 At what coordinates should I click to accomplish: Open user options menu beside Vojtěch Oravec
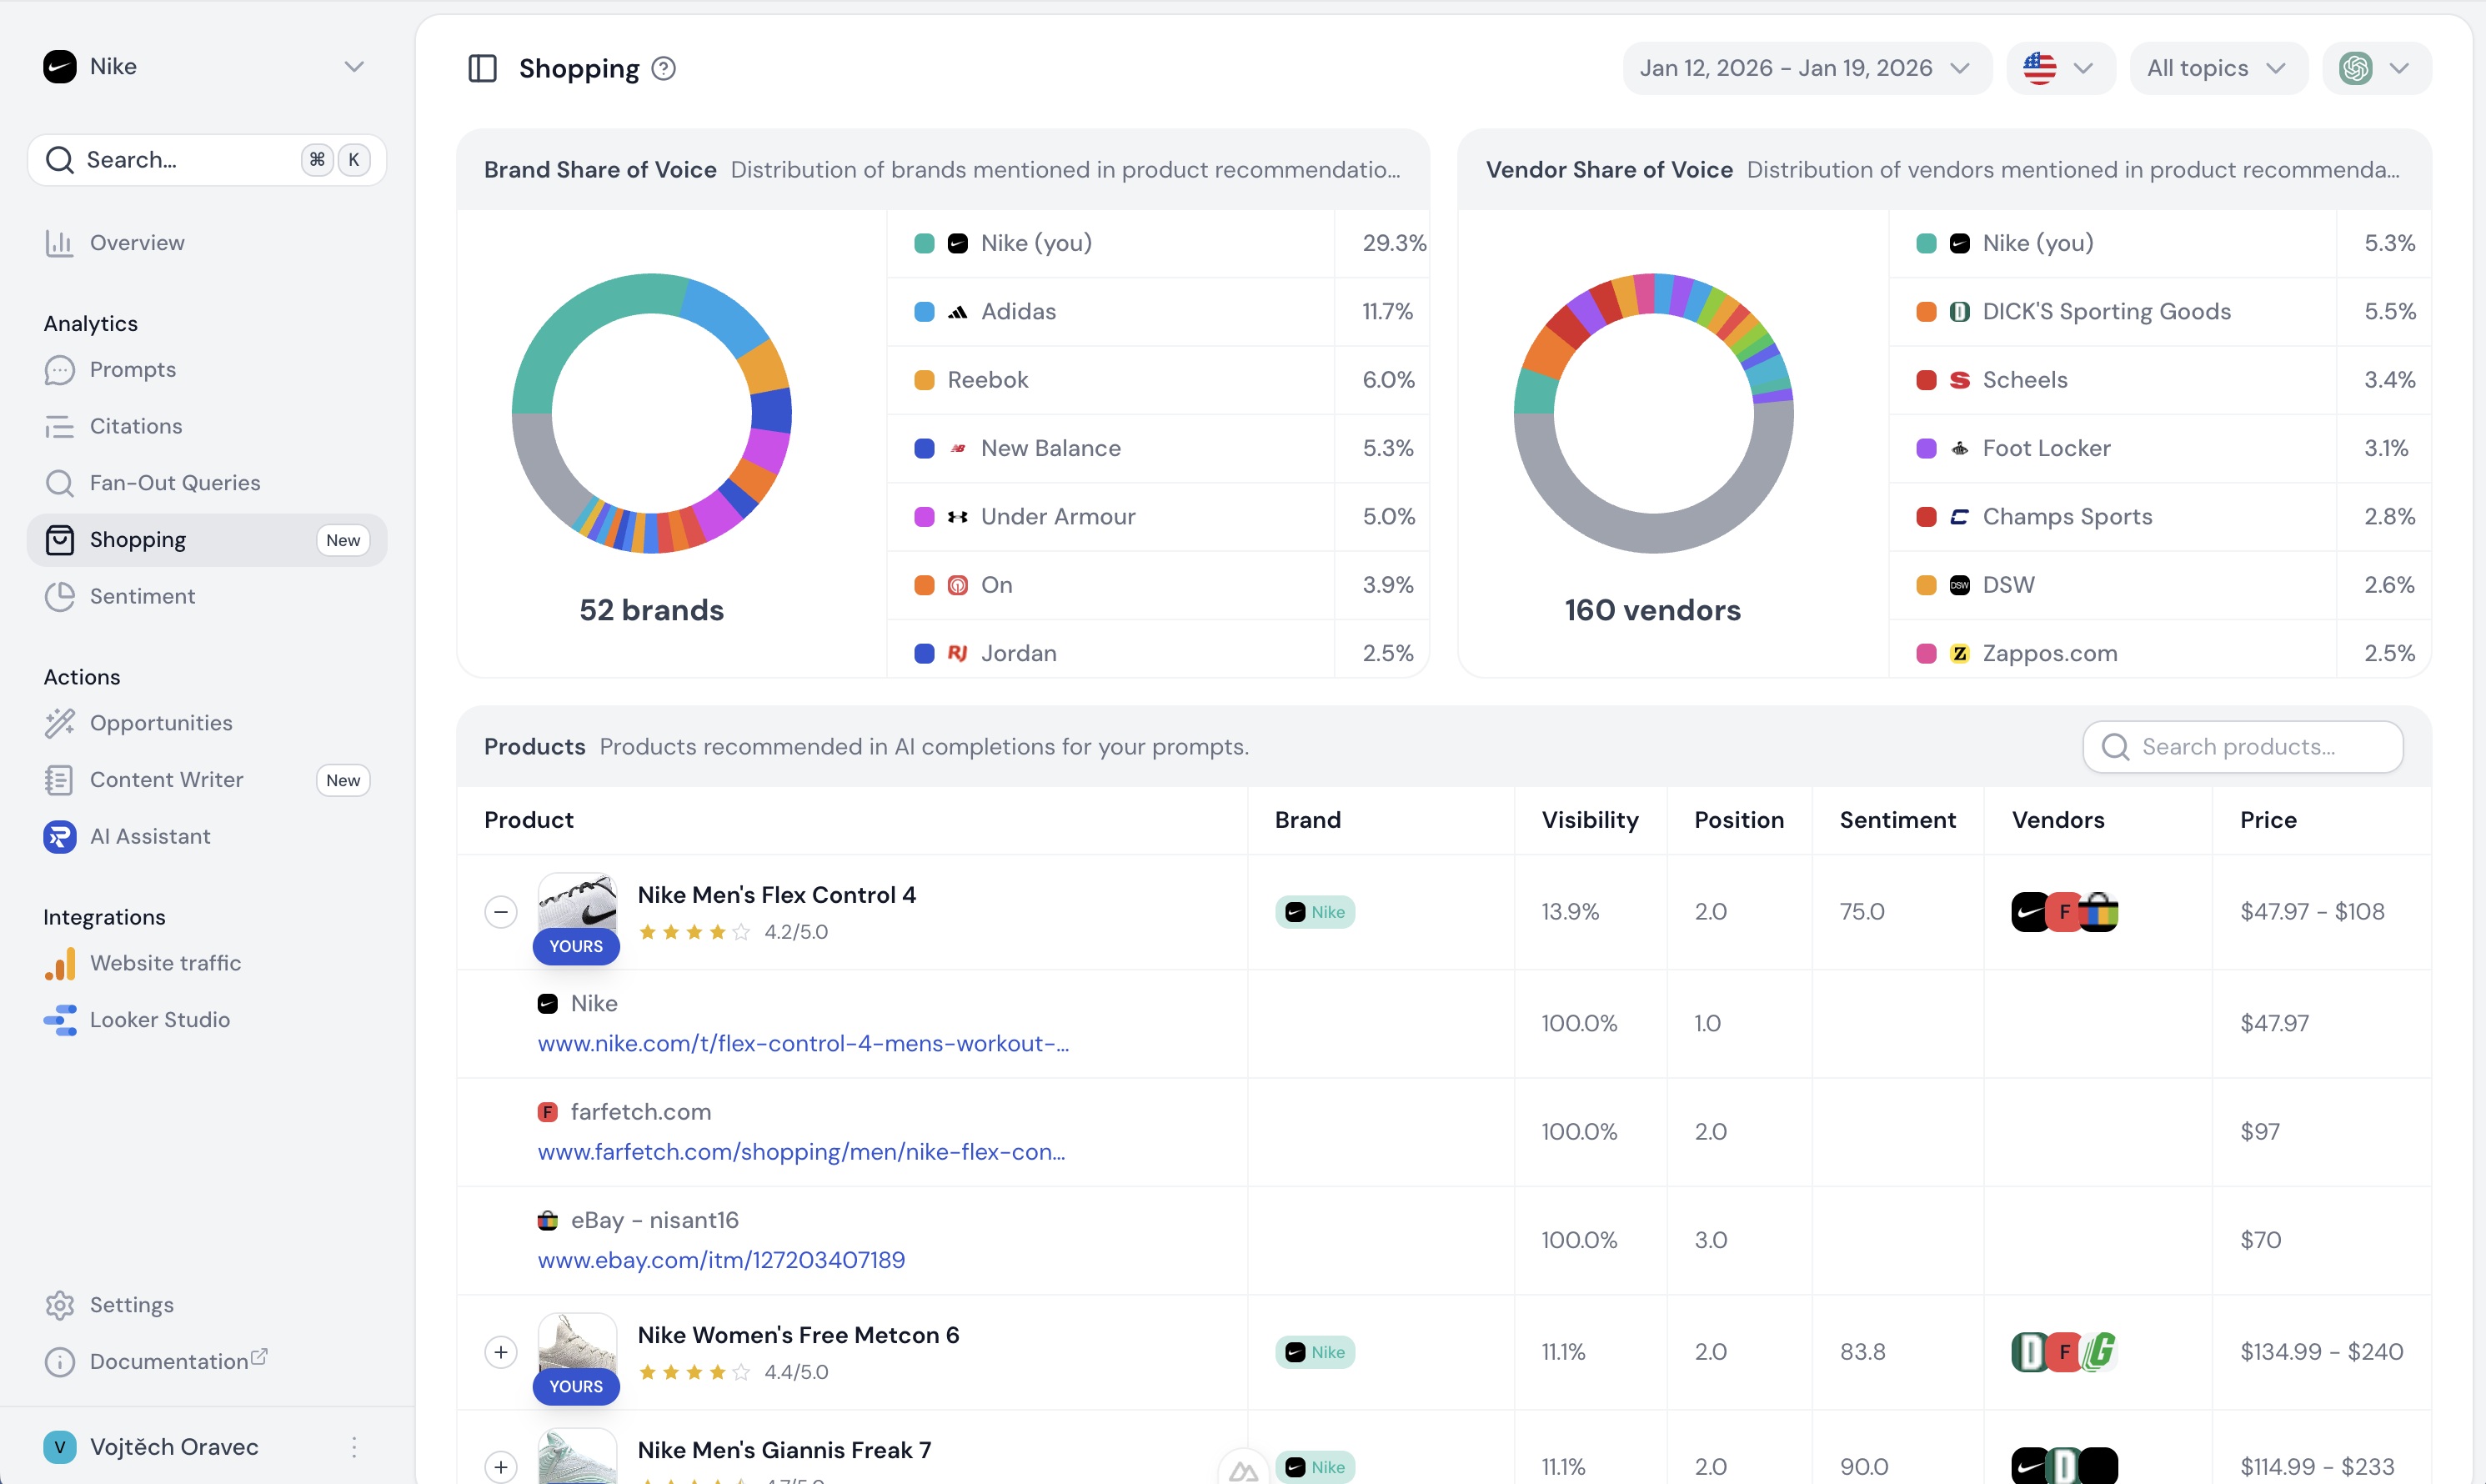coord(354,1447)
